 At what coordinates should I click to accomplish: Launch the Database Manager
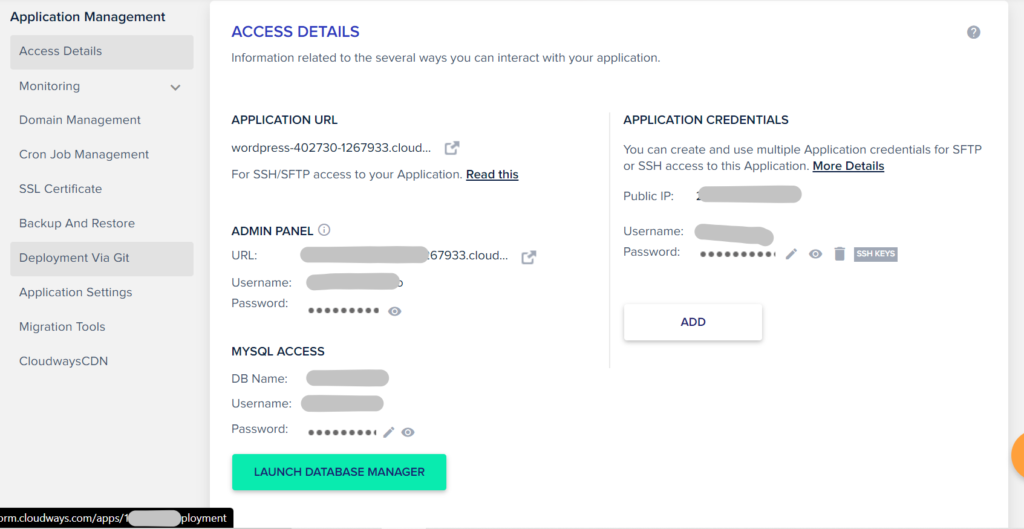[x=339, y=472]
